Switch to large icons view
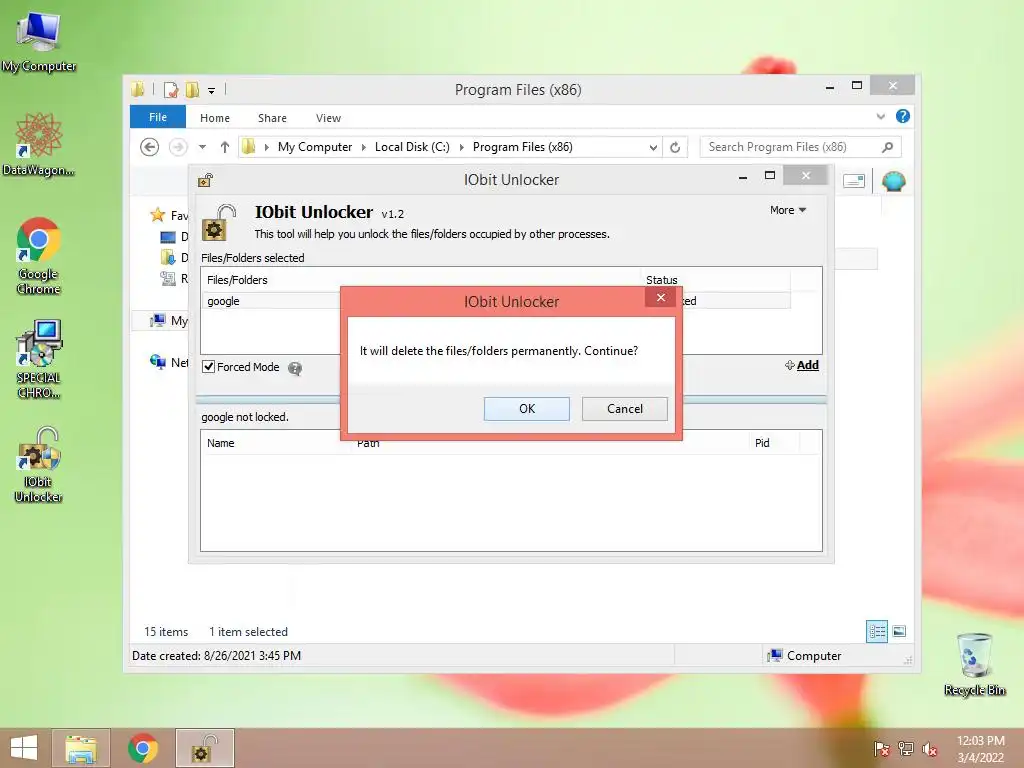1024x768 pixels. pyautogui.click(x=899, y=632)
